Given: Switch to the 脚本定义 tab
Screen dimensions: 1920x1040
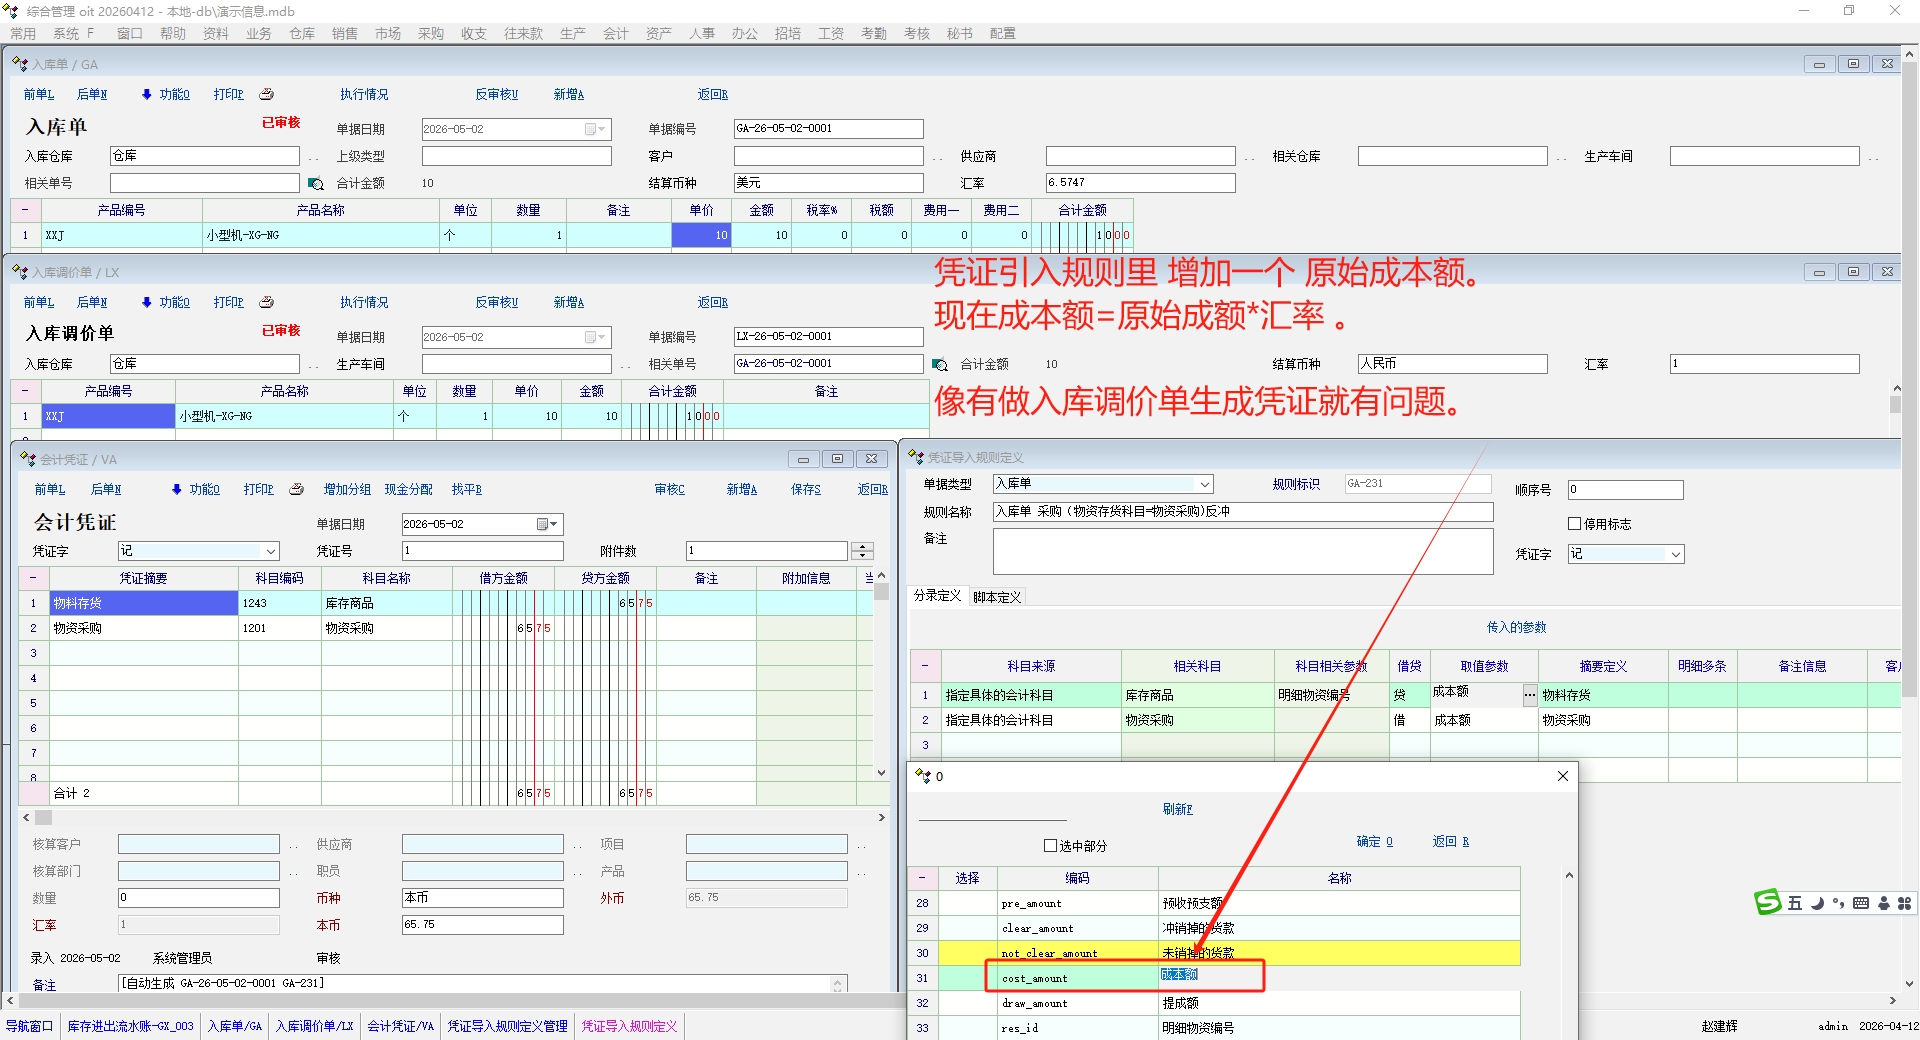Looking at the screenshot, I should (997, 597).
